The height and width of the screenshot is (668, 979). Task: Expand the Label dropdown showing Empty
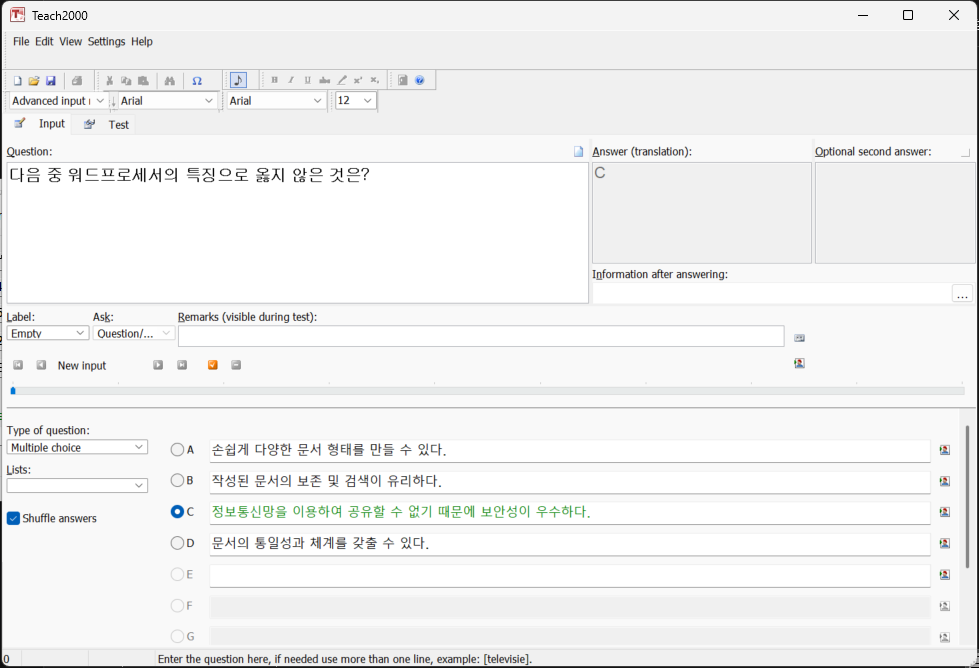(48, 333)
